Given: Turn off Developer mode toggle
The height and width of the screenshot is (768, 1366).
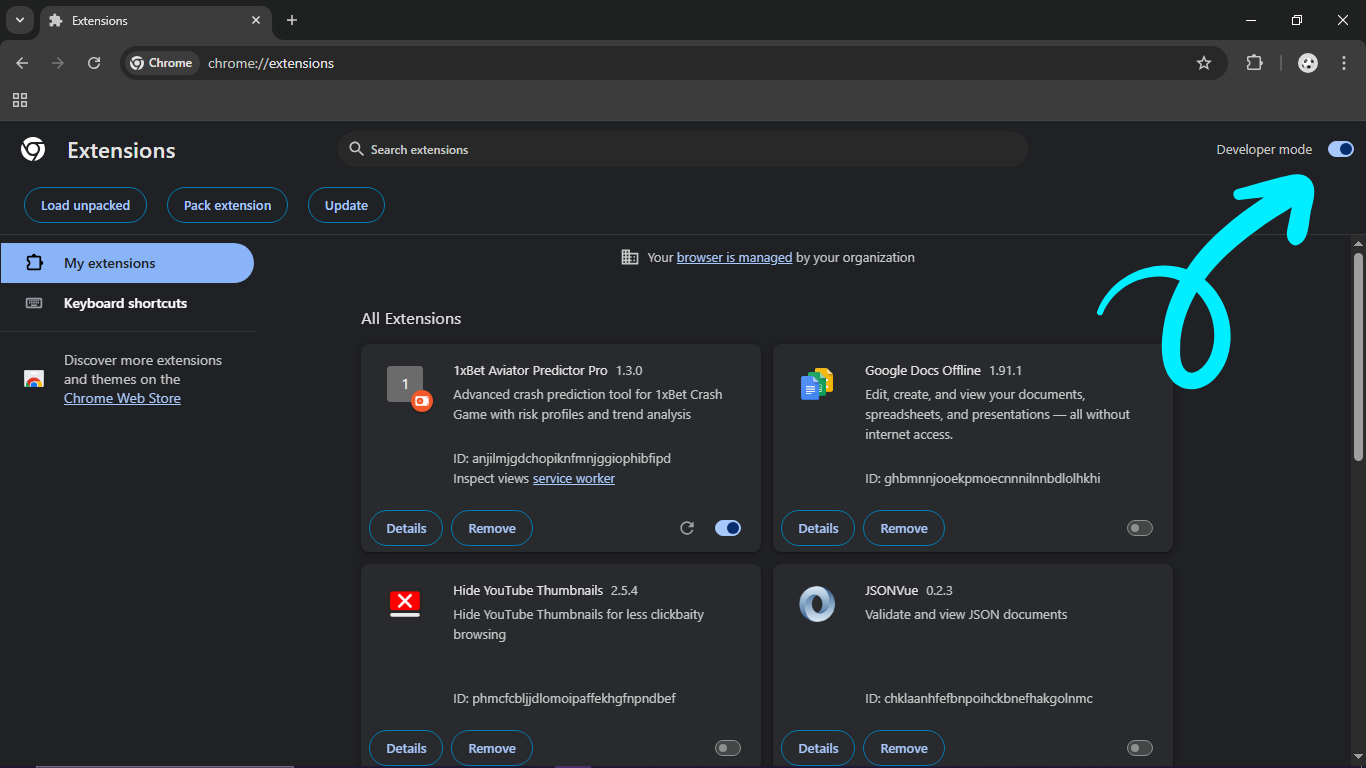Looking at the screenshot, I should click(1340, 149).
